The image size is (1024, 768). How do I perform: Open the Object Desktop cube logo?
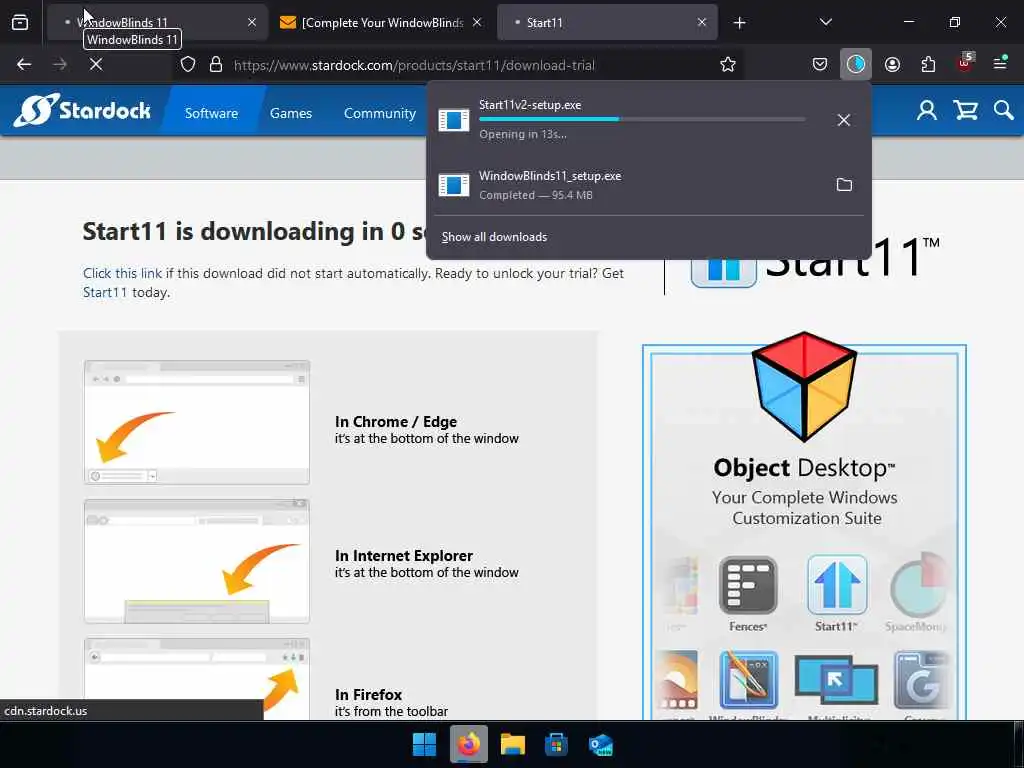point(804,386)
